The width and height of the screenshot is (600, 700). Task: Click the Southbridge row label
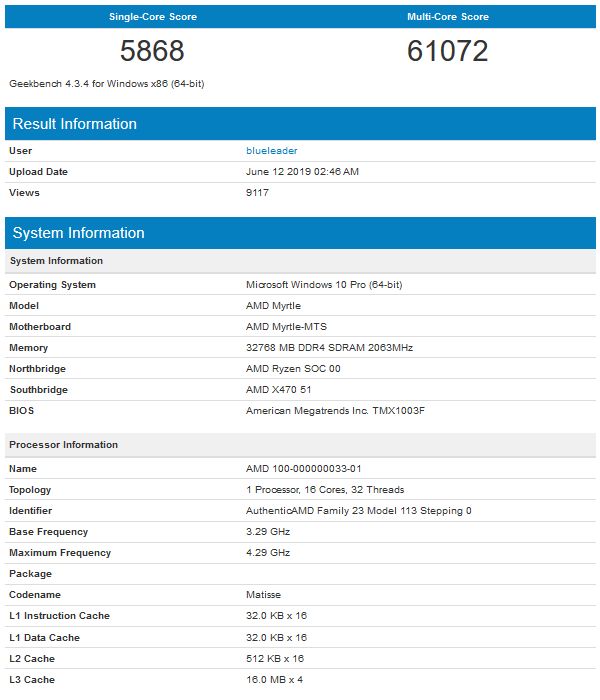39,390
